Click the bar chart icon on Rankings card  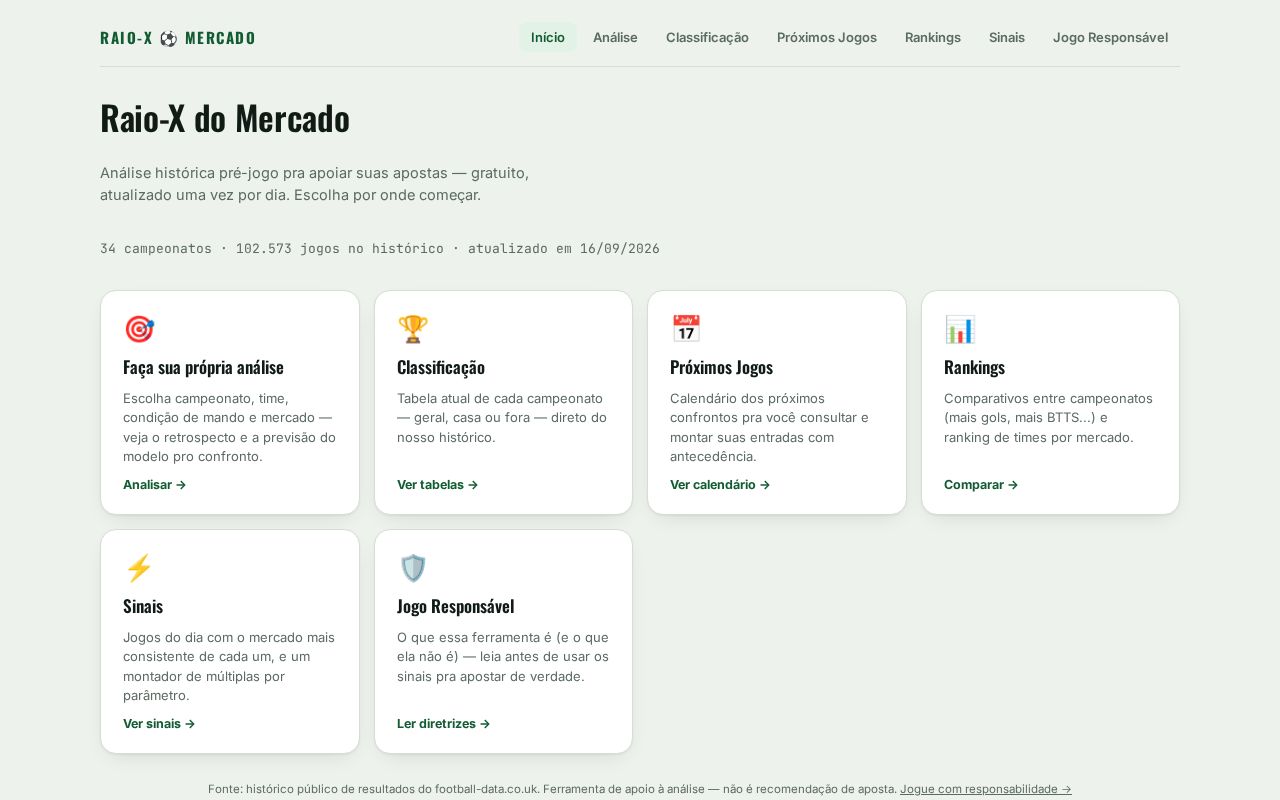pos(960,329)
